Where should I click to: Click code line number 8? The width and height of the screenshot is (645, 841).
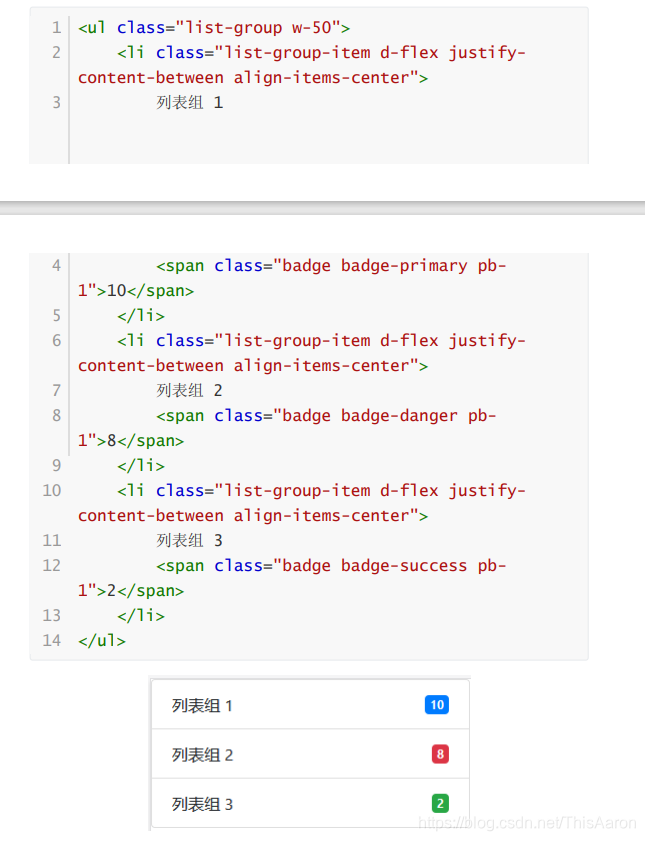(56, 416)
